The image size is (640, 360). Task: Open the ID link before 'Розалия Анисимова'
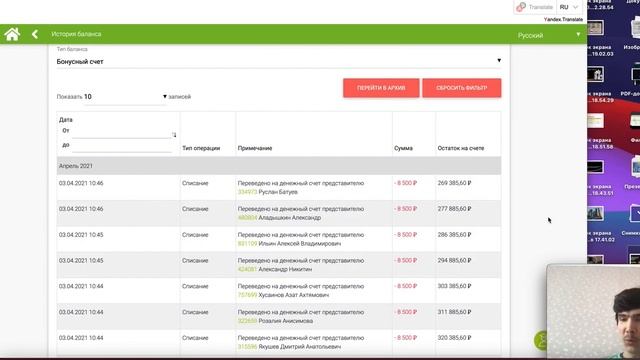pos(247,321)
